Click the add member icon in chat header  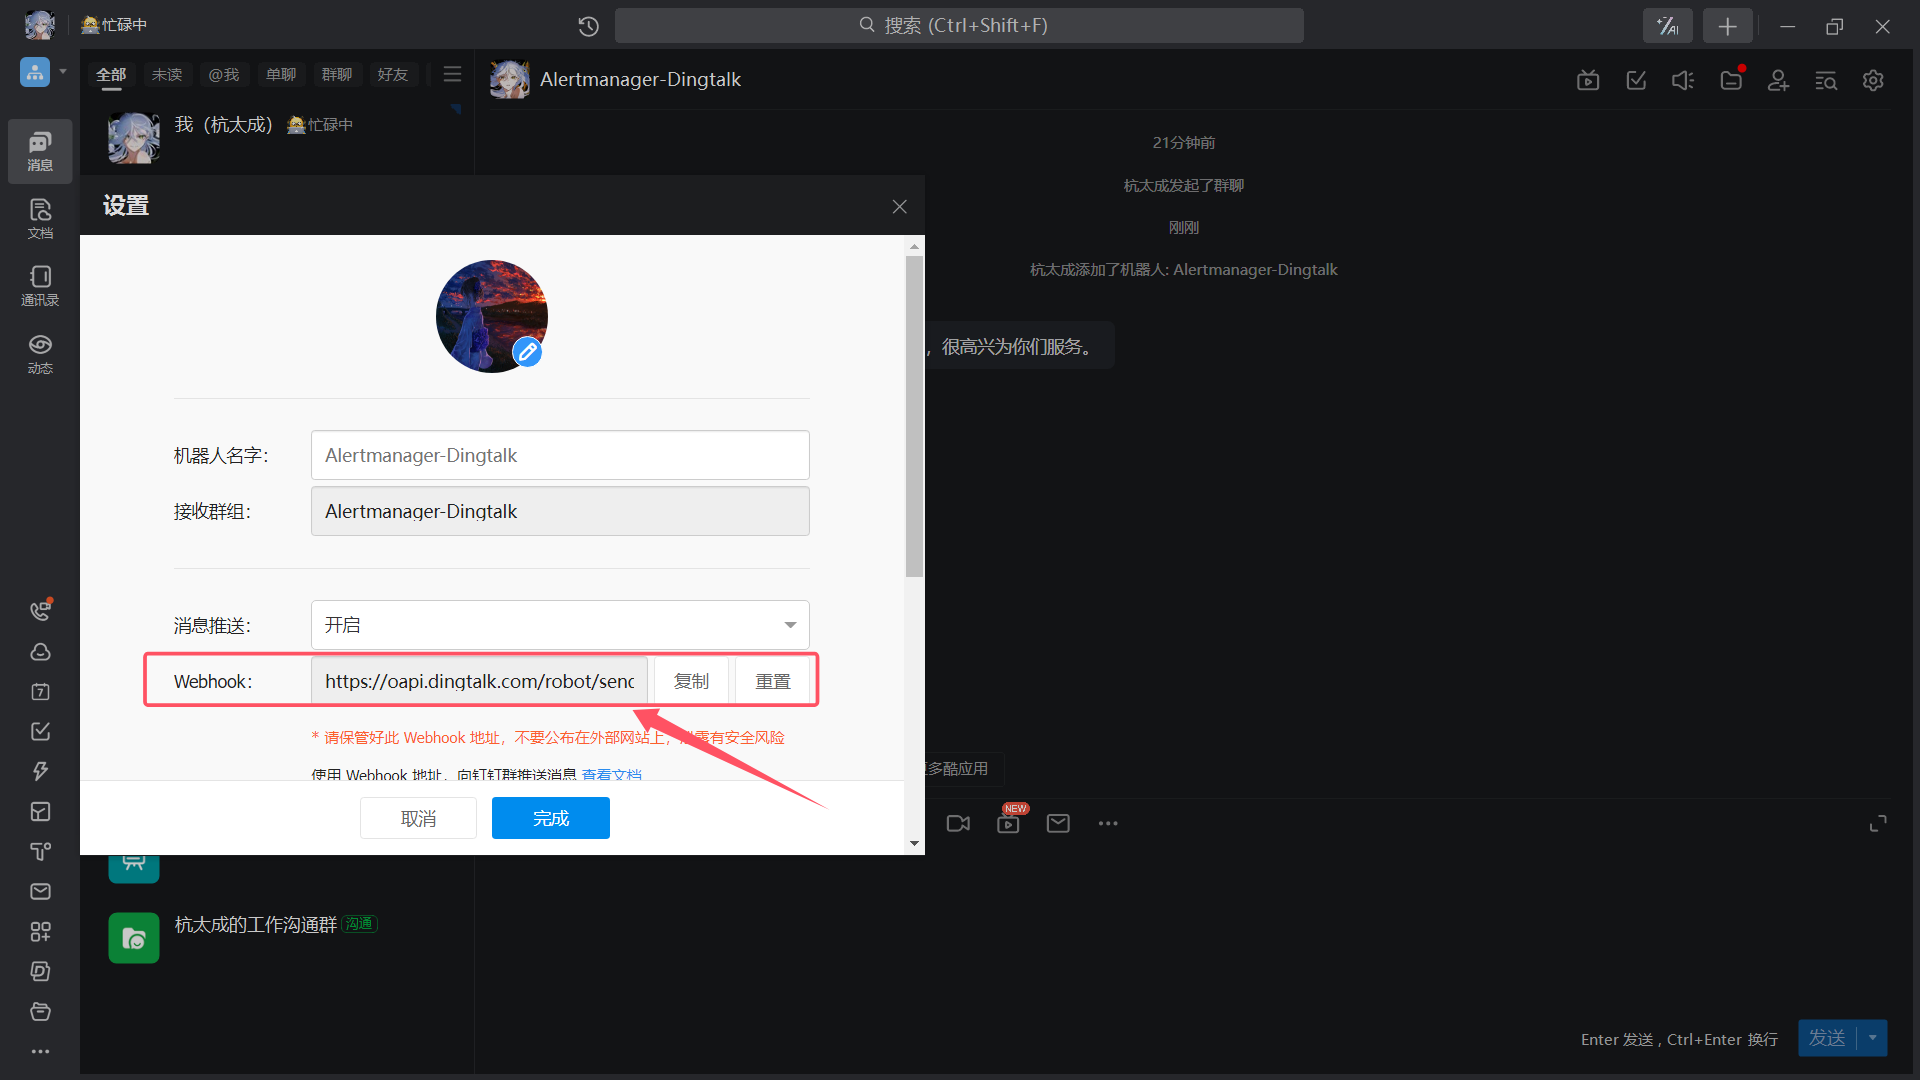tap(1777, 80)
